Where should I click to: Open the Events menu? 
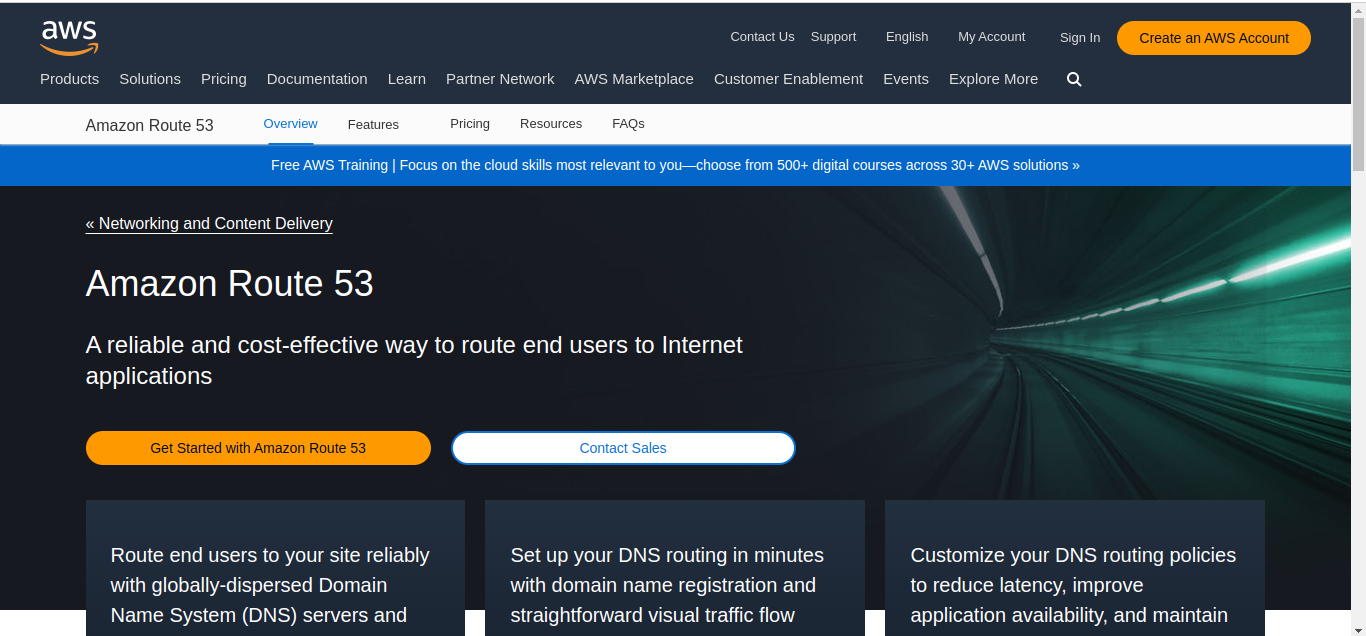click(906, 79)
